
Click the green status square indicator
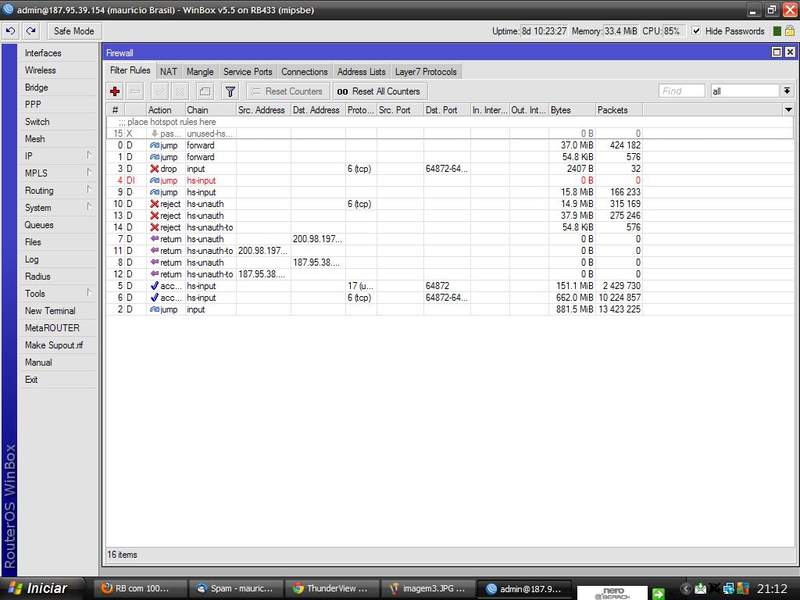777,31
